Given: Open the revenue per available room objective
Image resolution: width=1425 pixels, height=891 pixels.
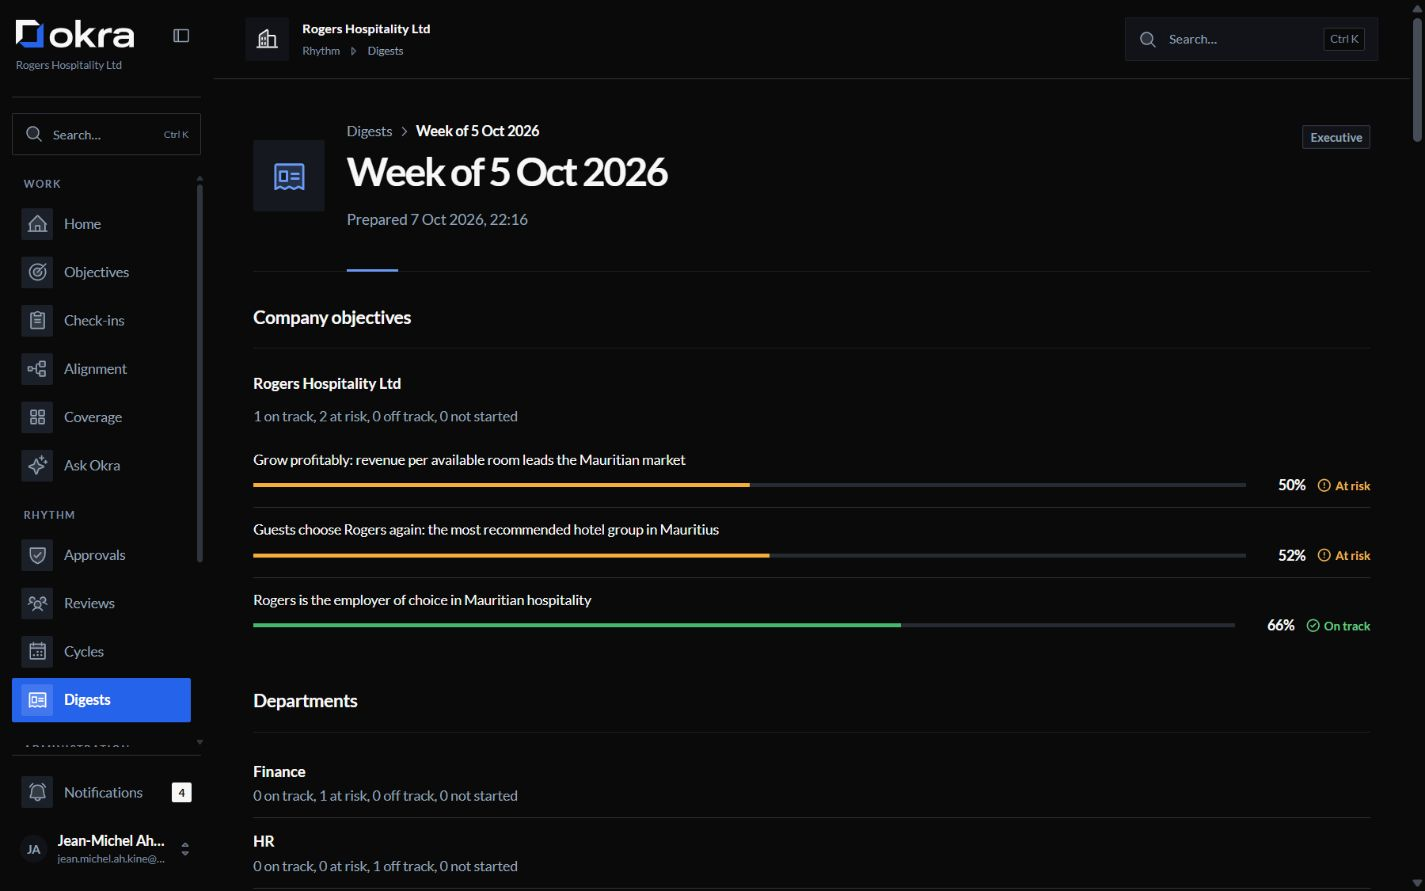Looking at the screenshot, I should (469, 460).
